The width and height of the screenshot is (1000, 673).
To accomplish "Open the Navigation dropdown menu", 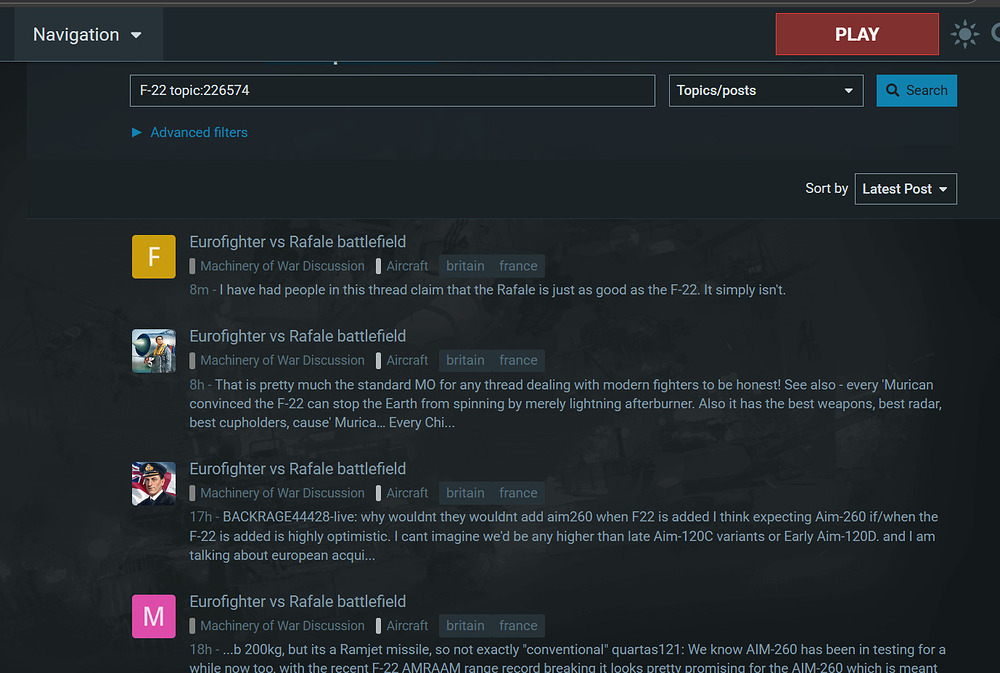I will coord(88,35).
